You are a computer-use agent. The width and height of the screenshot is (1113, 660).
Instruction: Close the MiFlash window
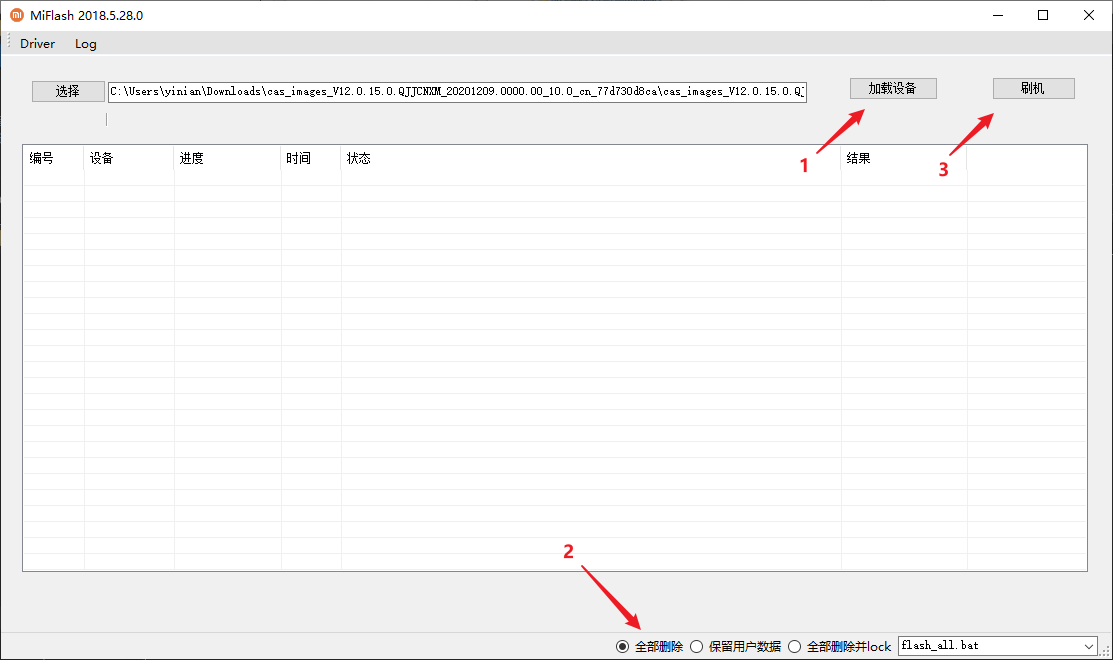click(x=1089, y=15)
